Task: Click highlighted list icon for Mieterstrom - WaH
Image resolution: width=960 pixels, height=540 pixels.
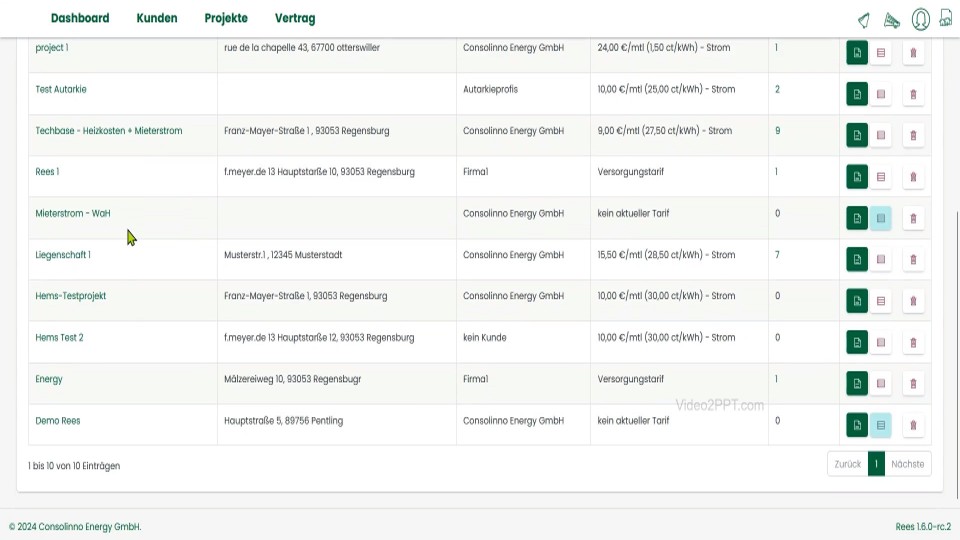Action: pos(880,218)
